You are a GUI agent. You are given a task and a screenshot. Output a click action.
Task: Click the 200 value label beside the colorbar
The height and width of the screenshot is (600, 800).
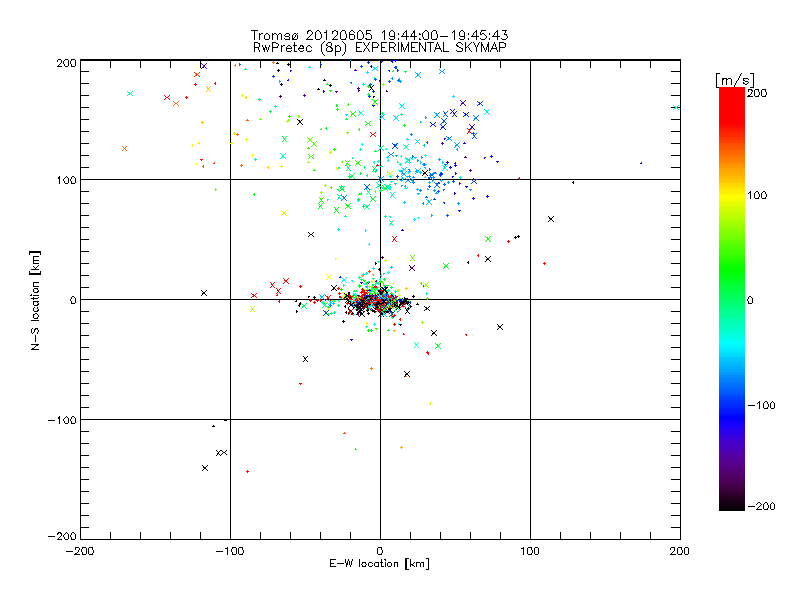point(757,93)
